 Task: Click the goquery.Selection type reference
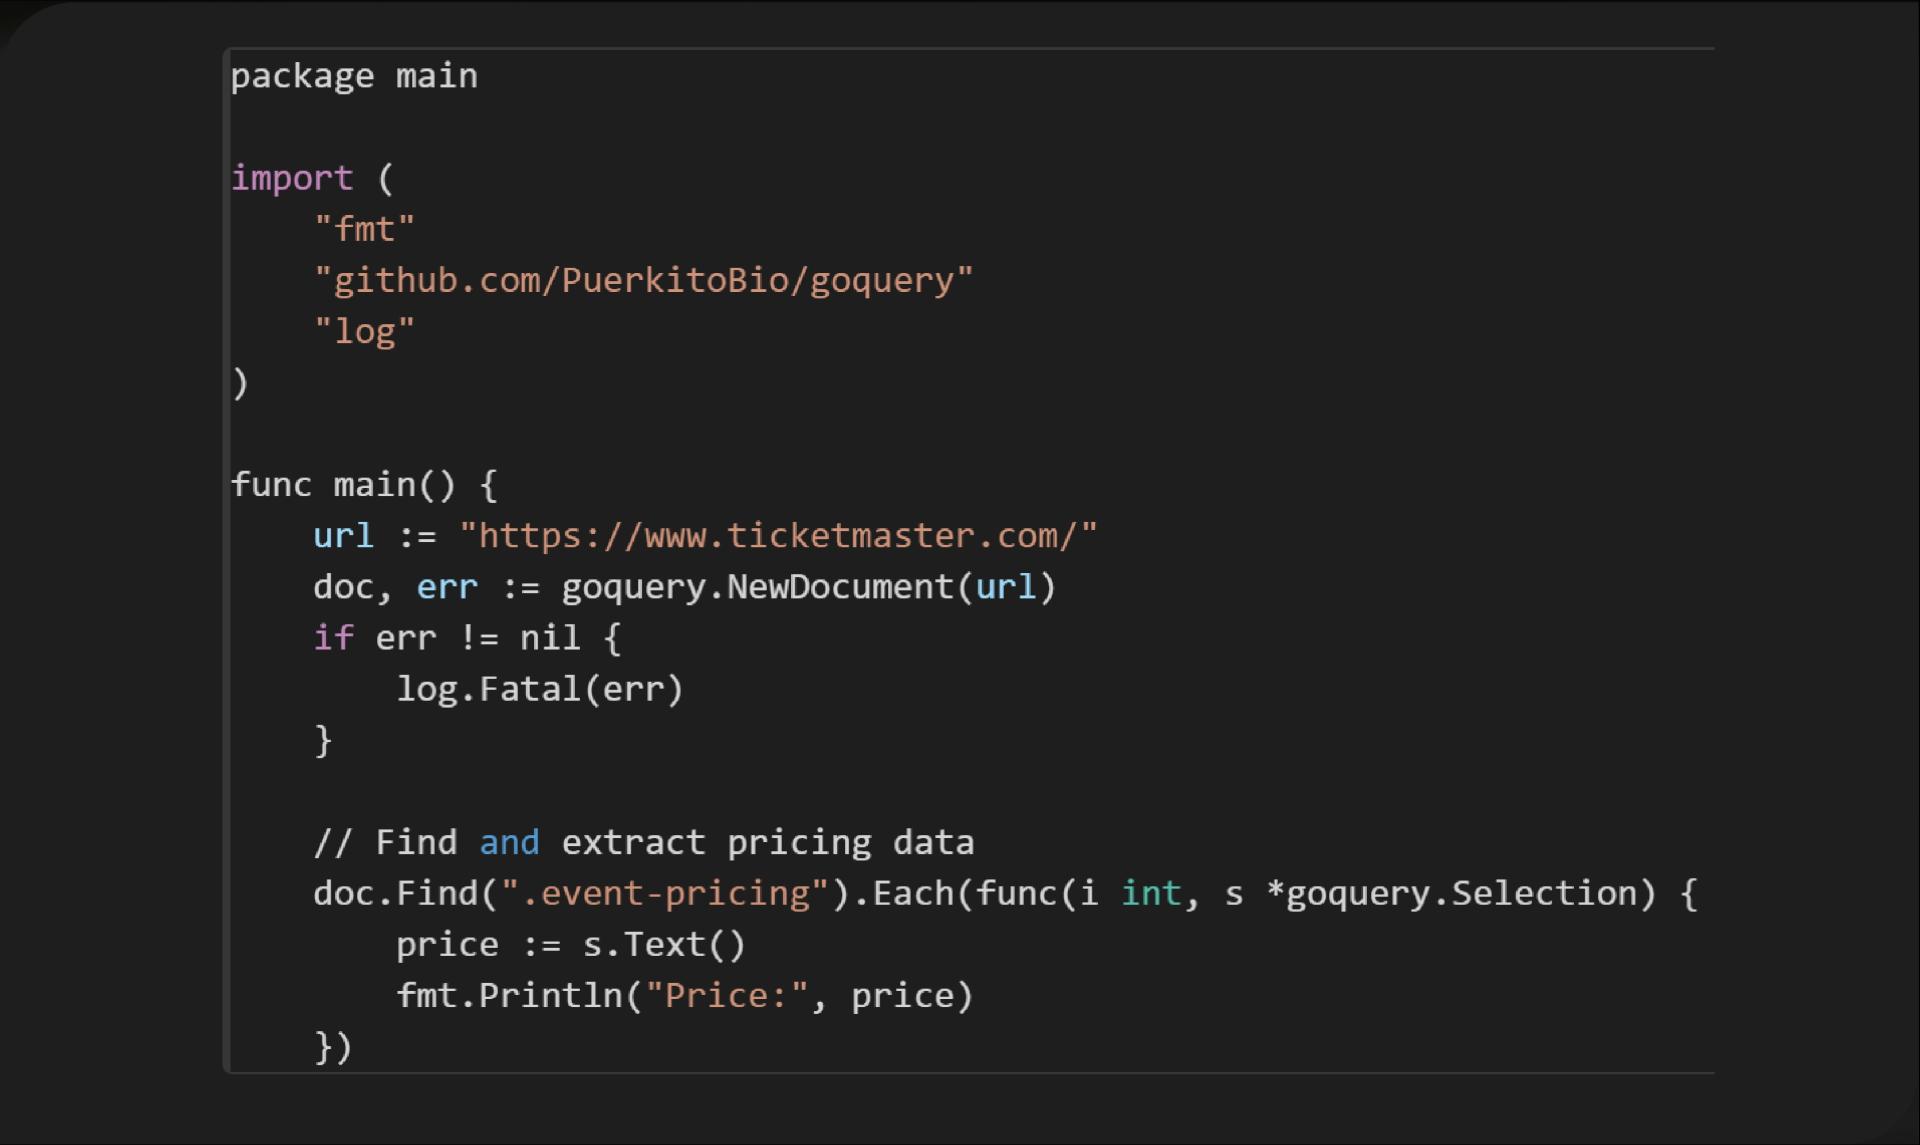pyautogui.click(x=1465, y=892)
